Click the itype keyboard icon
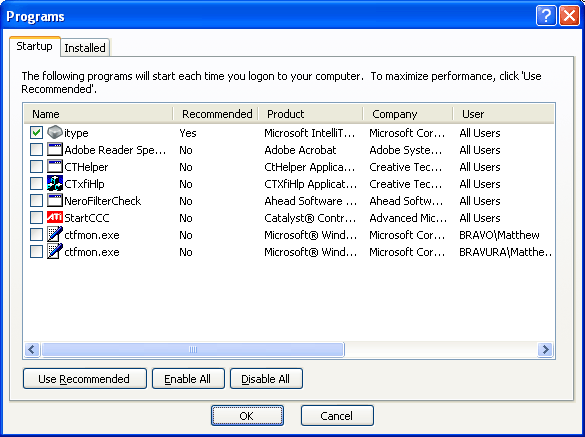The image size is (585, 437). (55, 132)
